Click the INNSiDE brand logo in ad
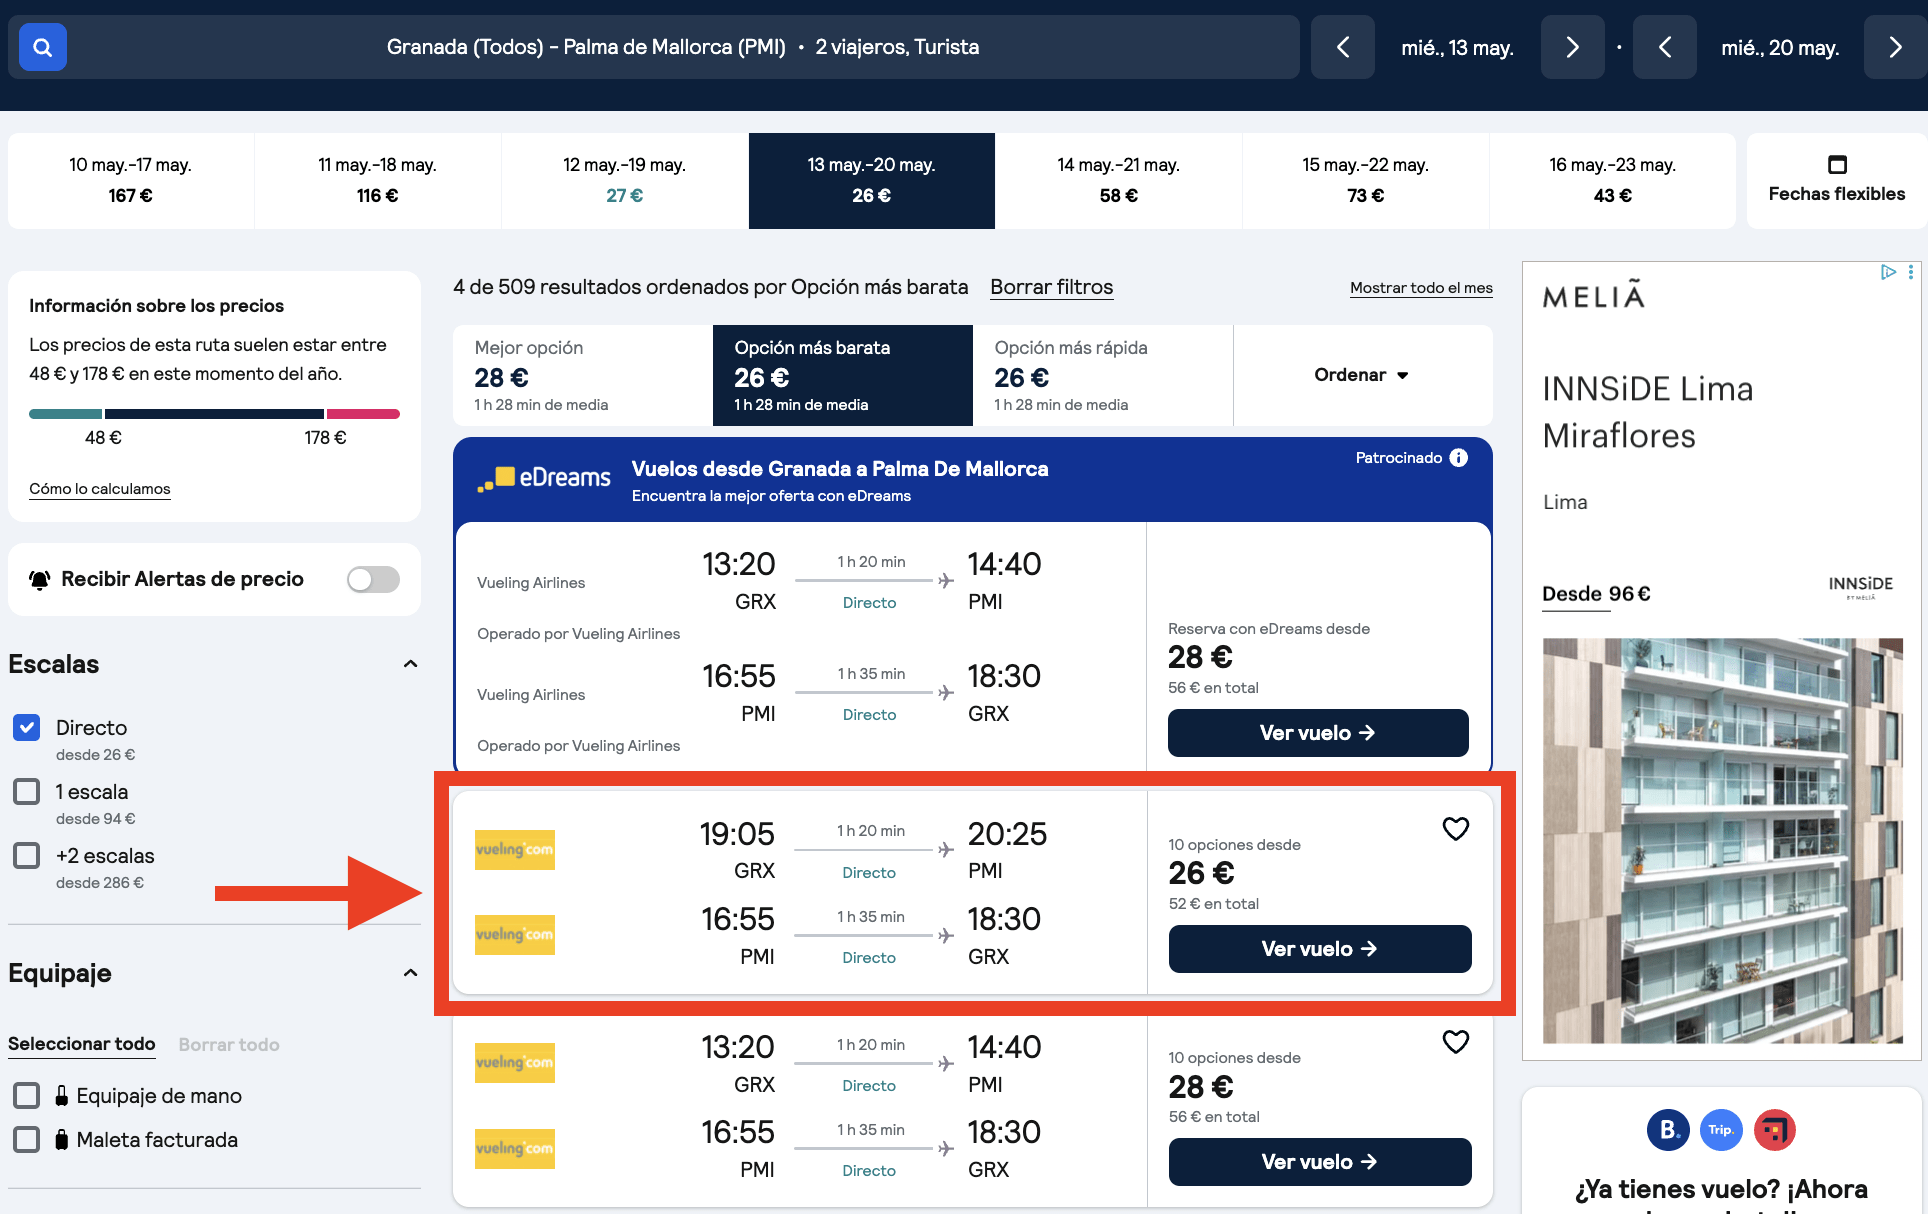Viewport: 1928px width, 1214px height. tap(1861, 586)
